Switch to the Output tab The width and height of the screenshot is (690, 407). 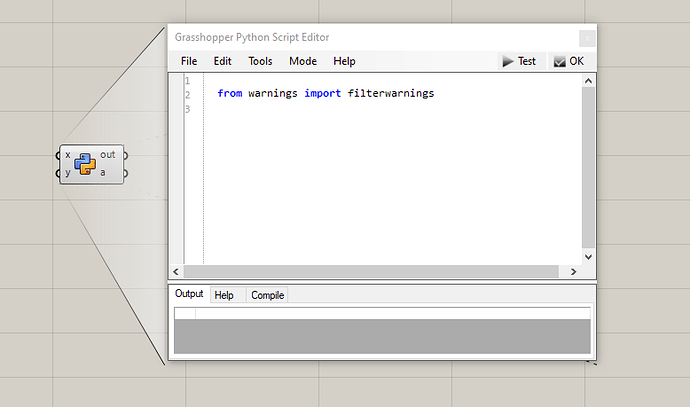click(x=189, y=293)
